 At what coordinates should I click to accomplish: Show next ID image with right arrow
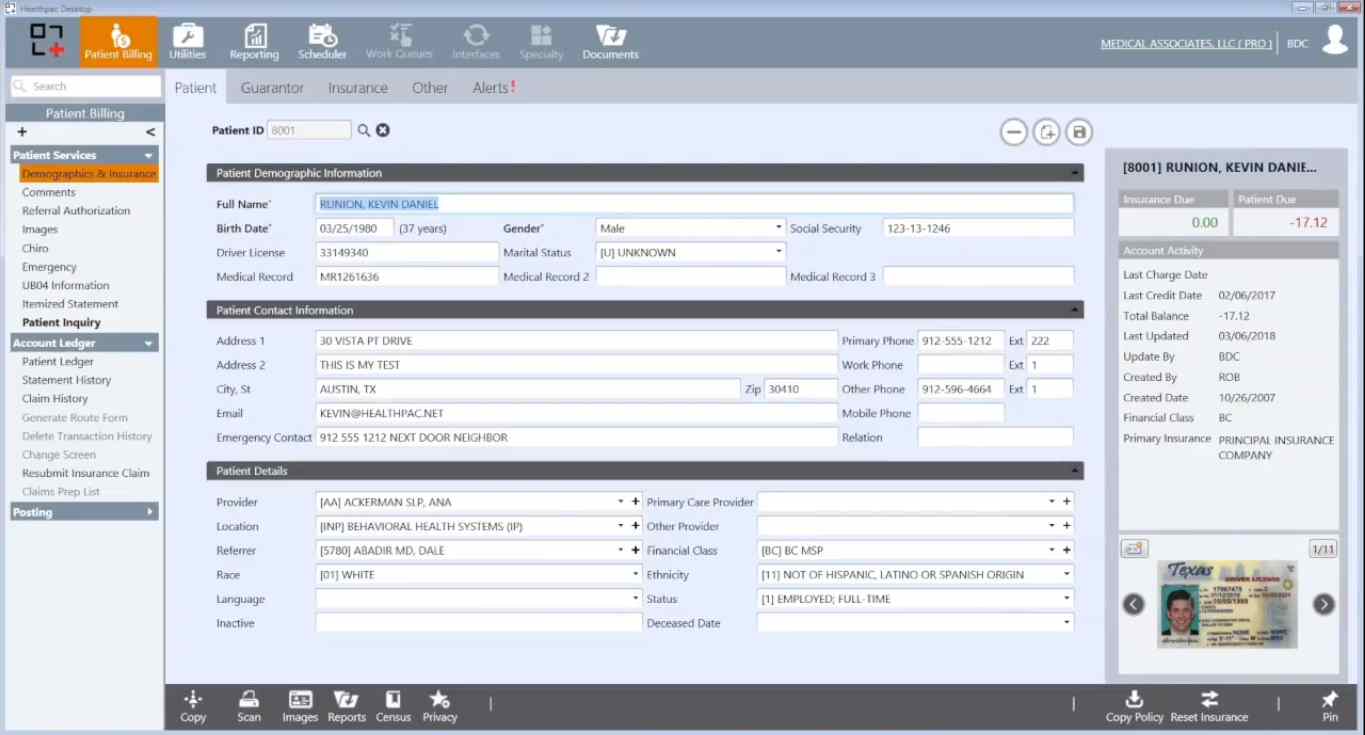click(1323, 604)
